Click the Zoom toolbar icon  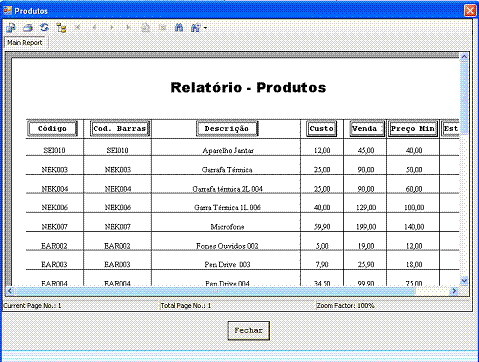point(196,28)
